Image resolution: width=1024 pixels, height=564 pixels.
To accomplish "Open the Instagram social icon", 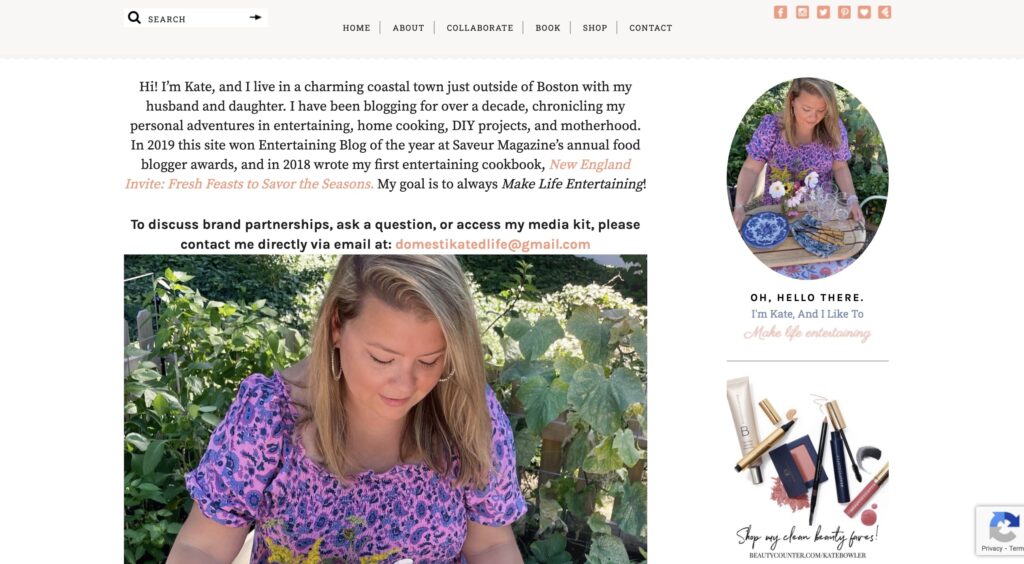I will [802, 12].
